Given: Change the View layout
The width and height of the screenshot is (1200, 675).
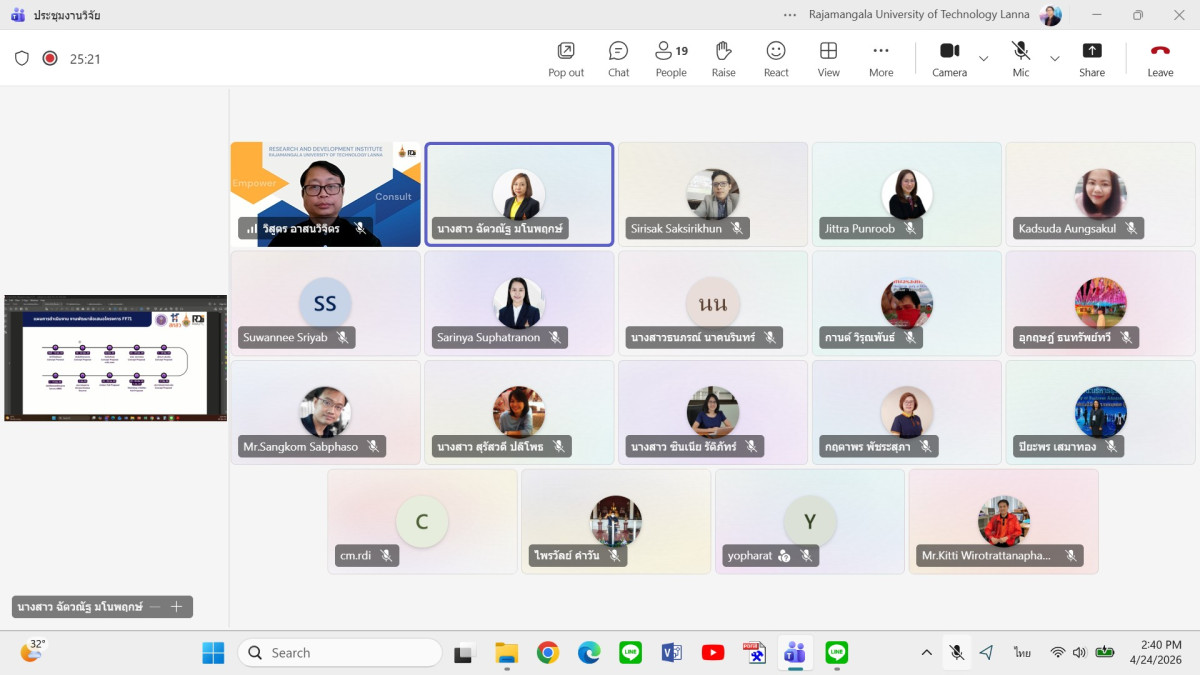Looking at the screenshot, I should (828, 58).
